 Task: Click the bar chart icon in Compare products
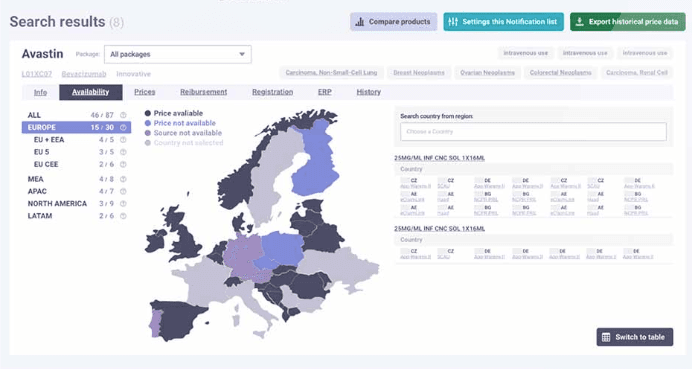360,22
